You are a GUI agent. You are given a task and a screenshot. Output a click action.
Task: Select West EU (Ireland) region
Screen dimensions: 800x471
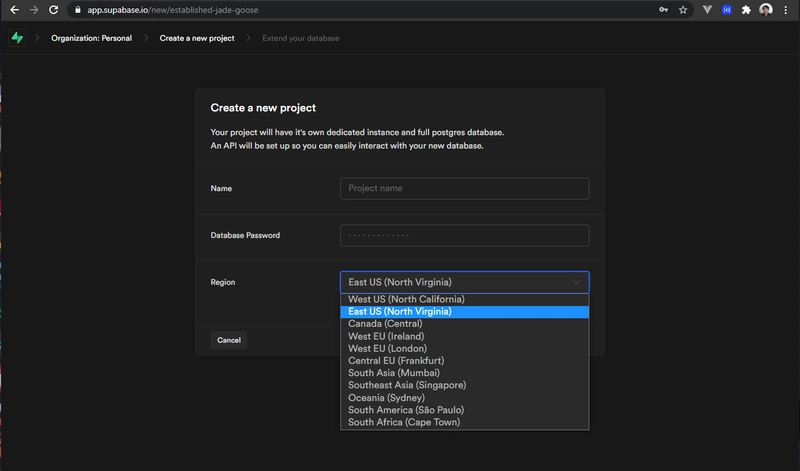[x=464, y=336]
